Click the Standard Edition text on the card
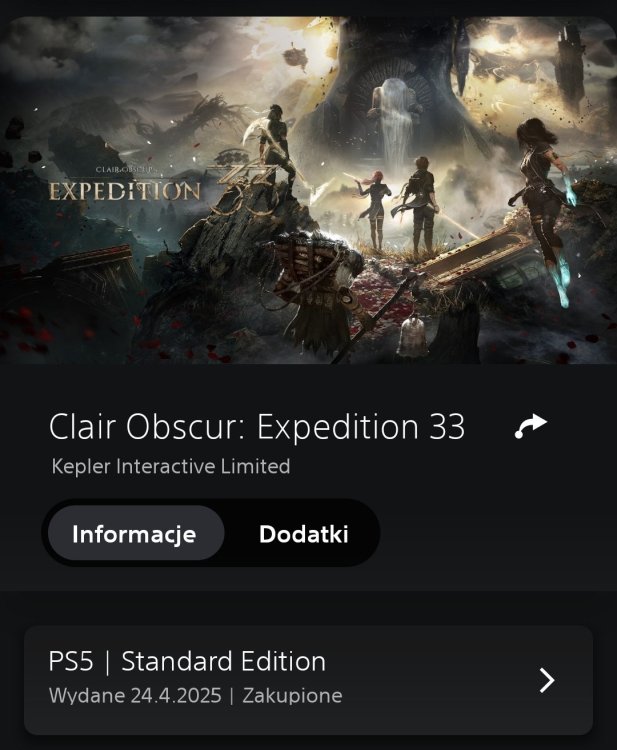This screenshot has width=617, height=750. (223, 662)
